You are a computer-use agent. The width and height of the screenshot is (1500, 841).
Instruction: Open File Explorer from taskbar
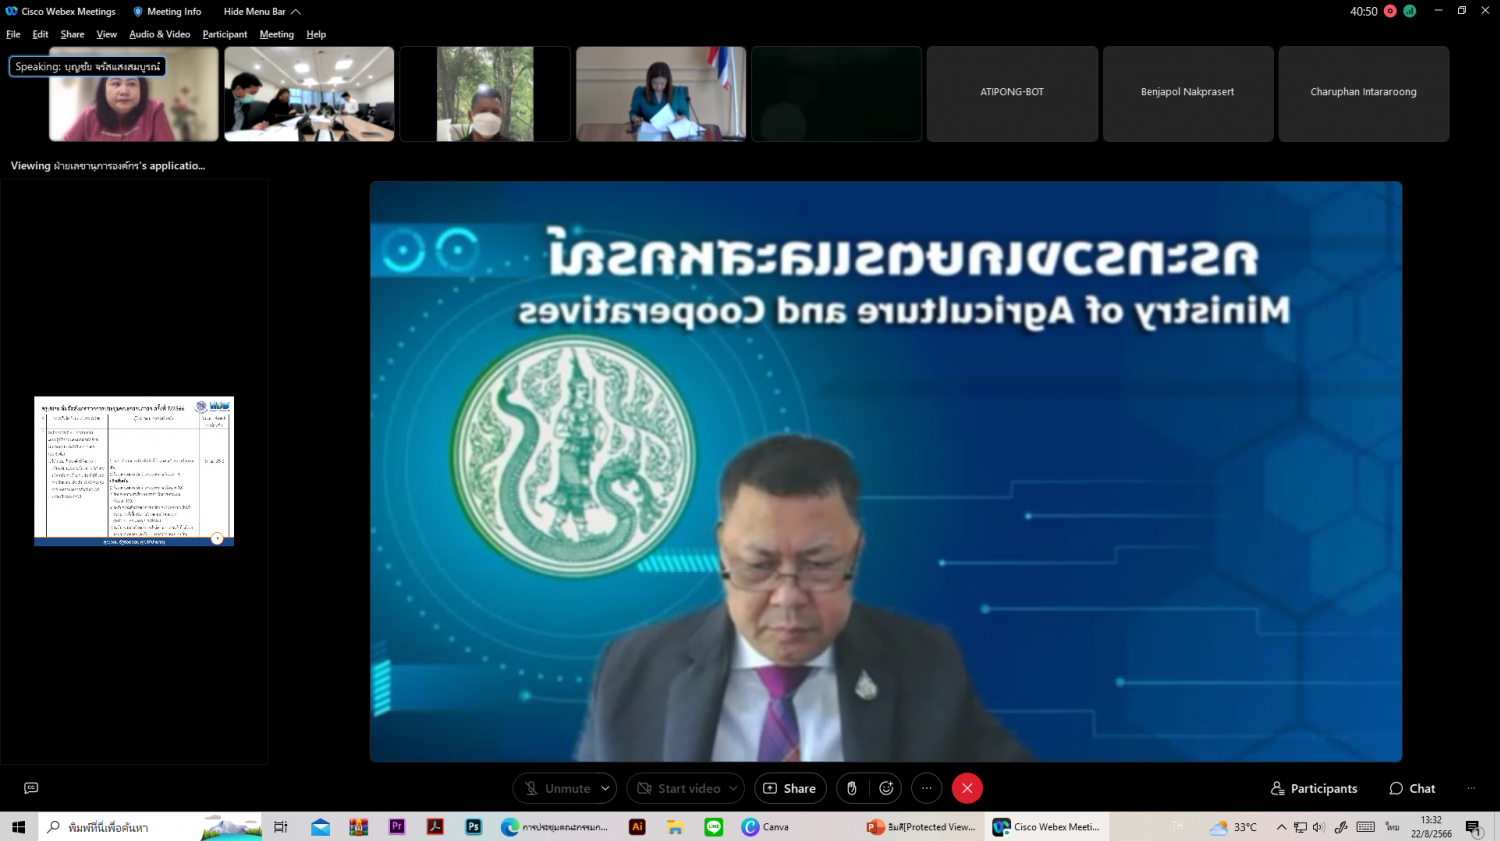tap(675, 827)
